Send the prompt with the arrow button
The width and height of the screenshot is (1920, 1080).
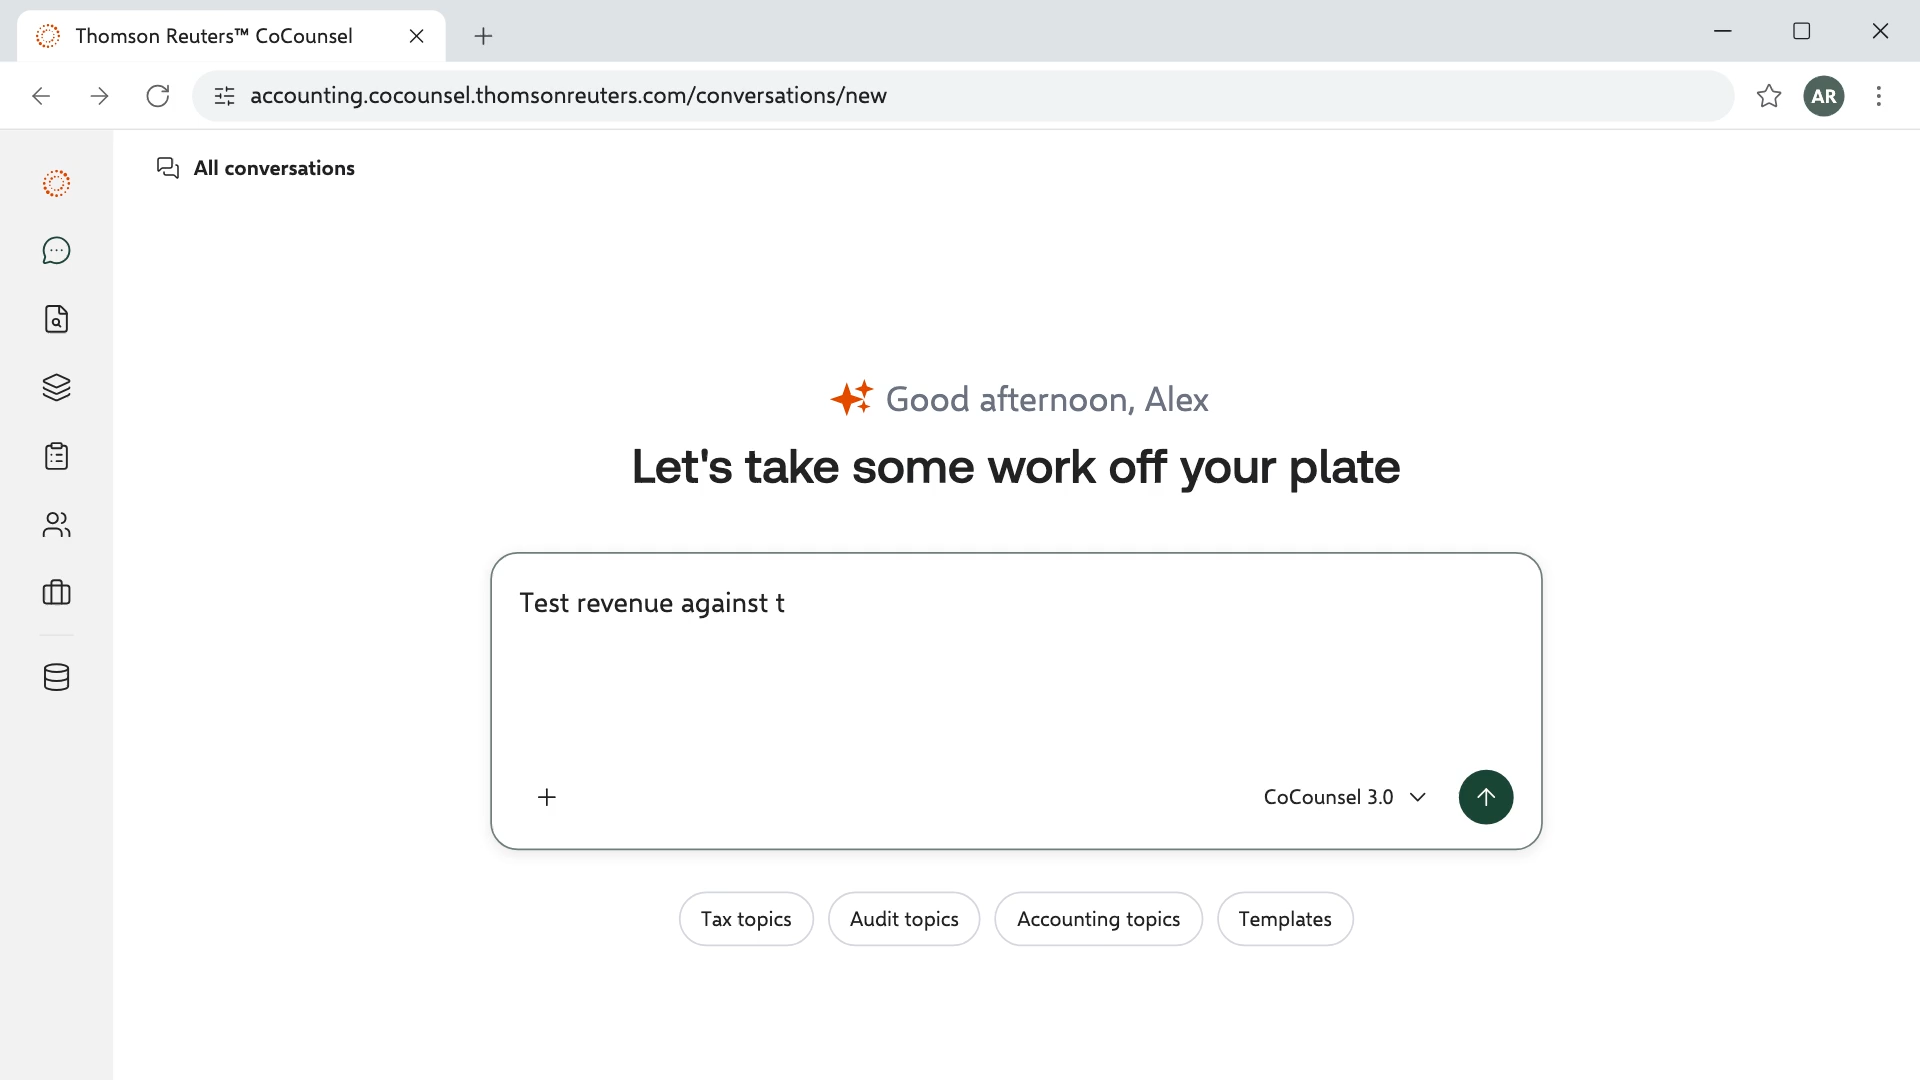tap(1486, 797)
